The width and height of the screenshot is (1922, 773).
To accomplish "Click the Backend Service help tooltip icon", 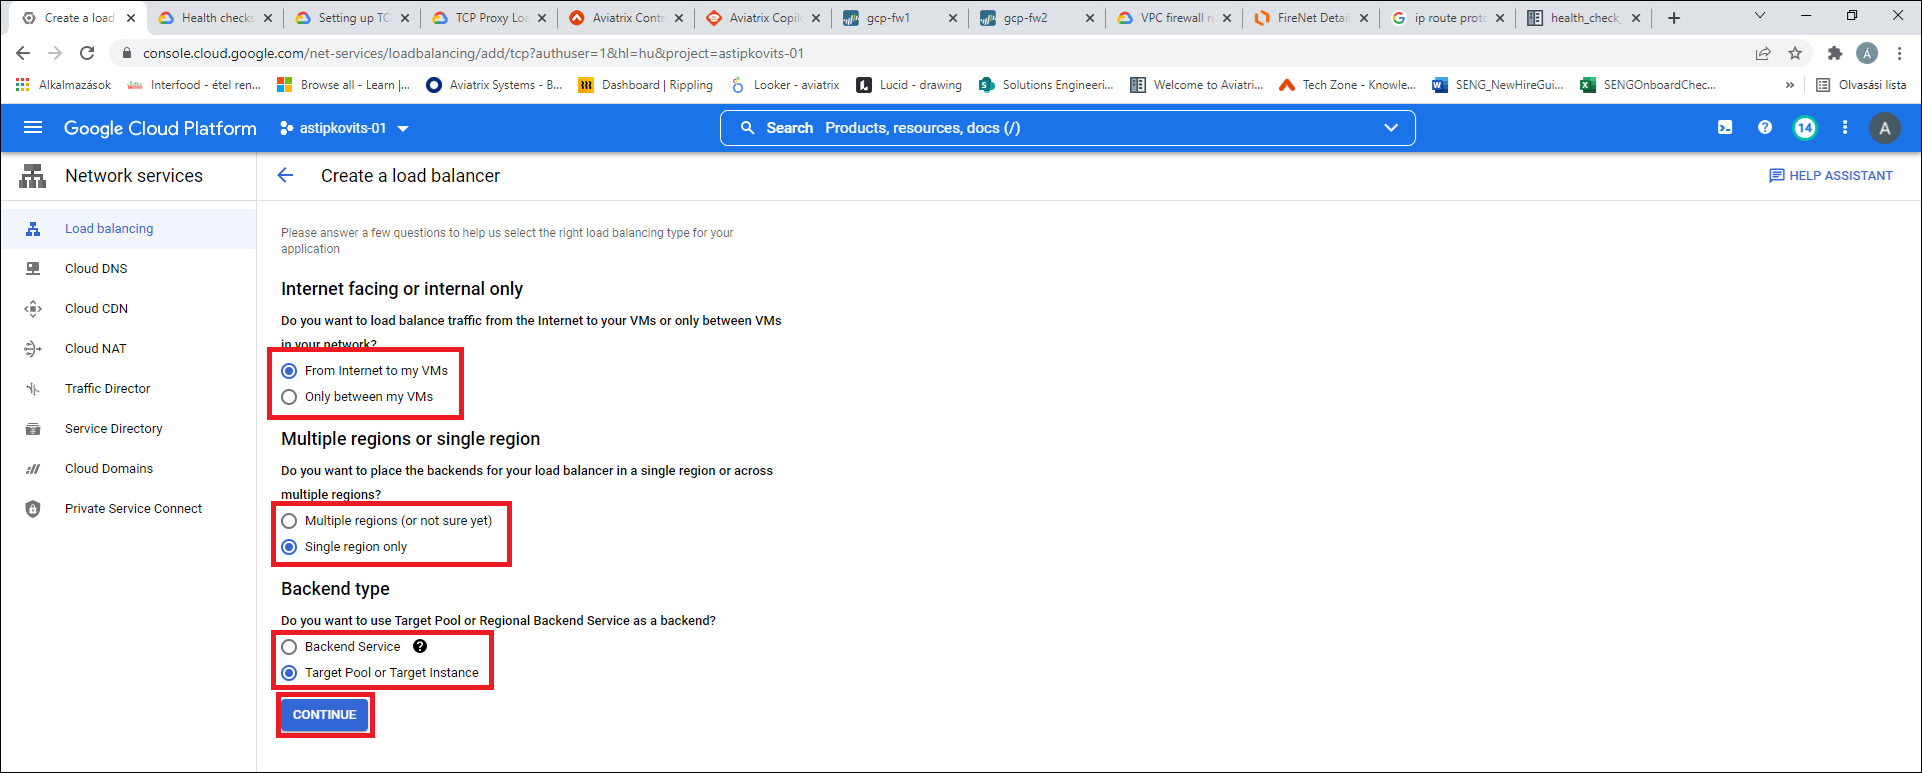I will click(x=420, y=647).
